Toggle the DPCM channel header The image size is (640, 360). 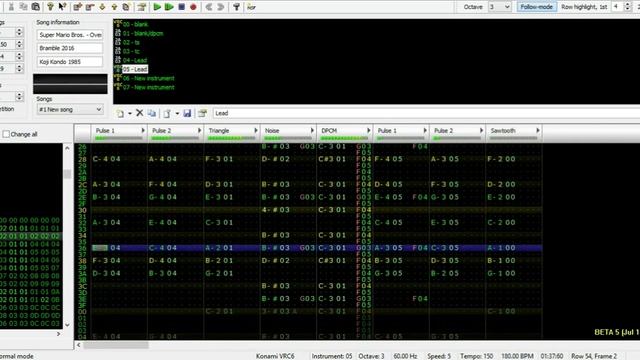[x=344, y=133]
